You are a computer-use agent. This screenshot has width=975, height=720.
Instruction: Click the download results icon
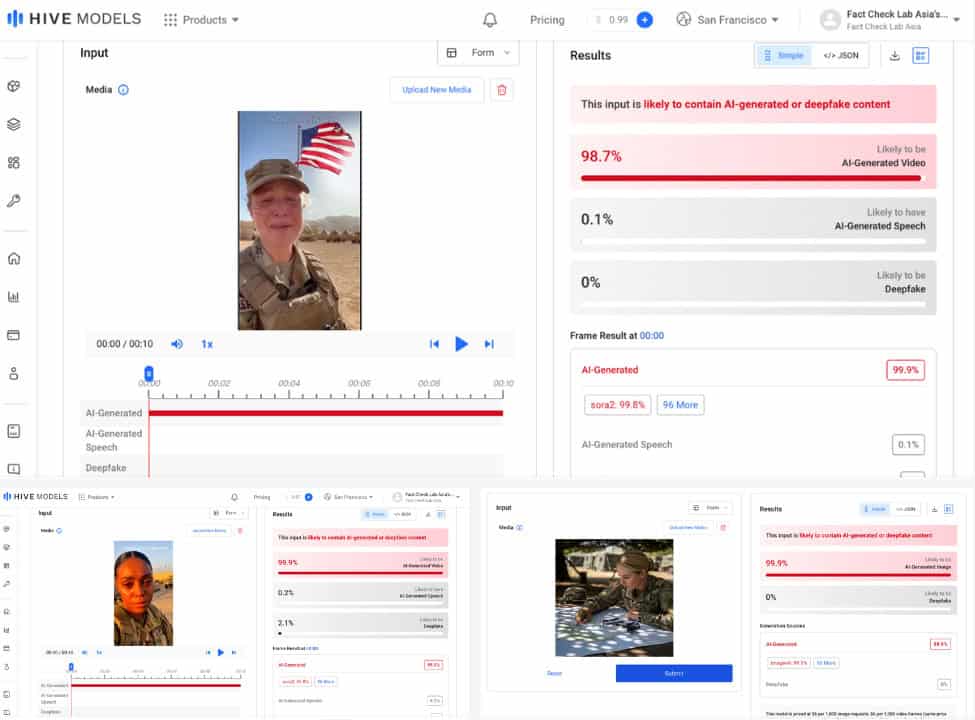[x=894, y=55]
